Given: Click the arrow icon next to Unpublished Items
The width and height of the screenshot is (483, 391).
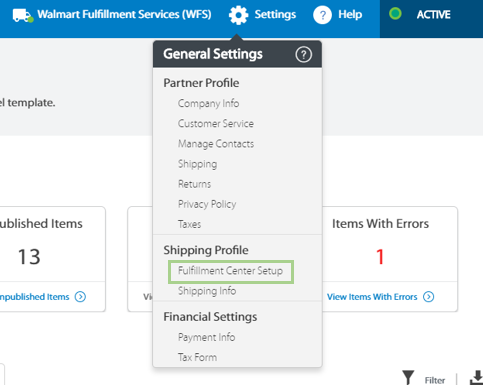Looking at the screenshot, I should point(80,297).
